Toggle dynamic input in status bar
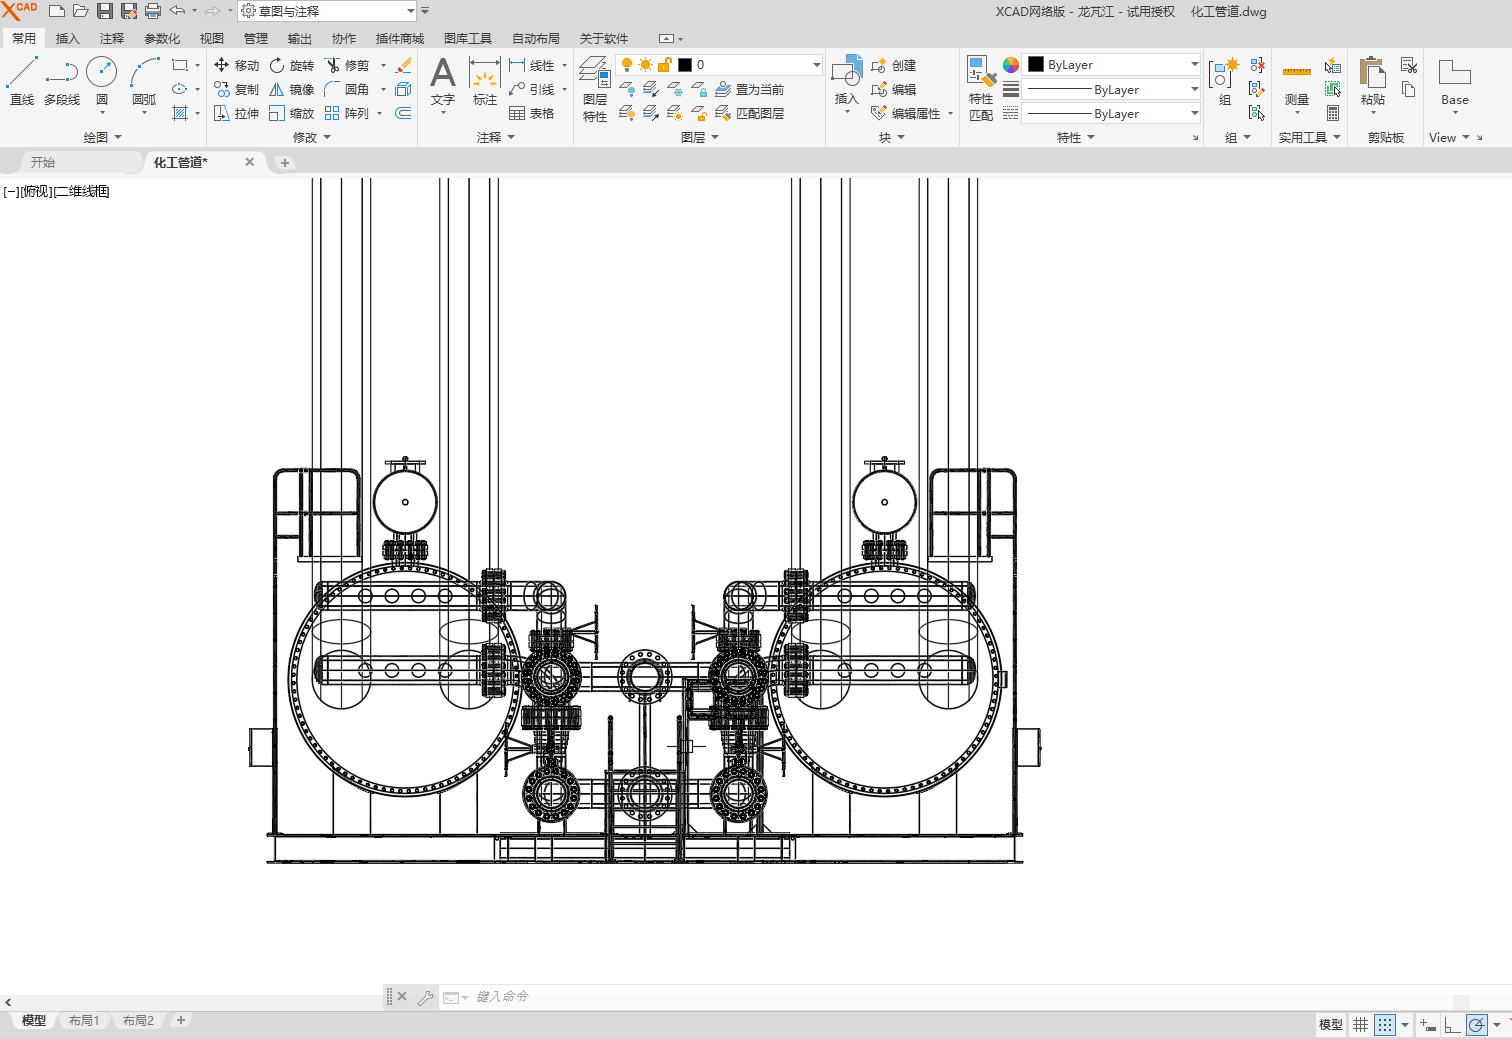Screen dimensions: 1512x1039 click(x=1428, y=1024)
